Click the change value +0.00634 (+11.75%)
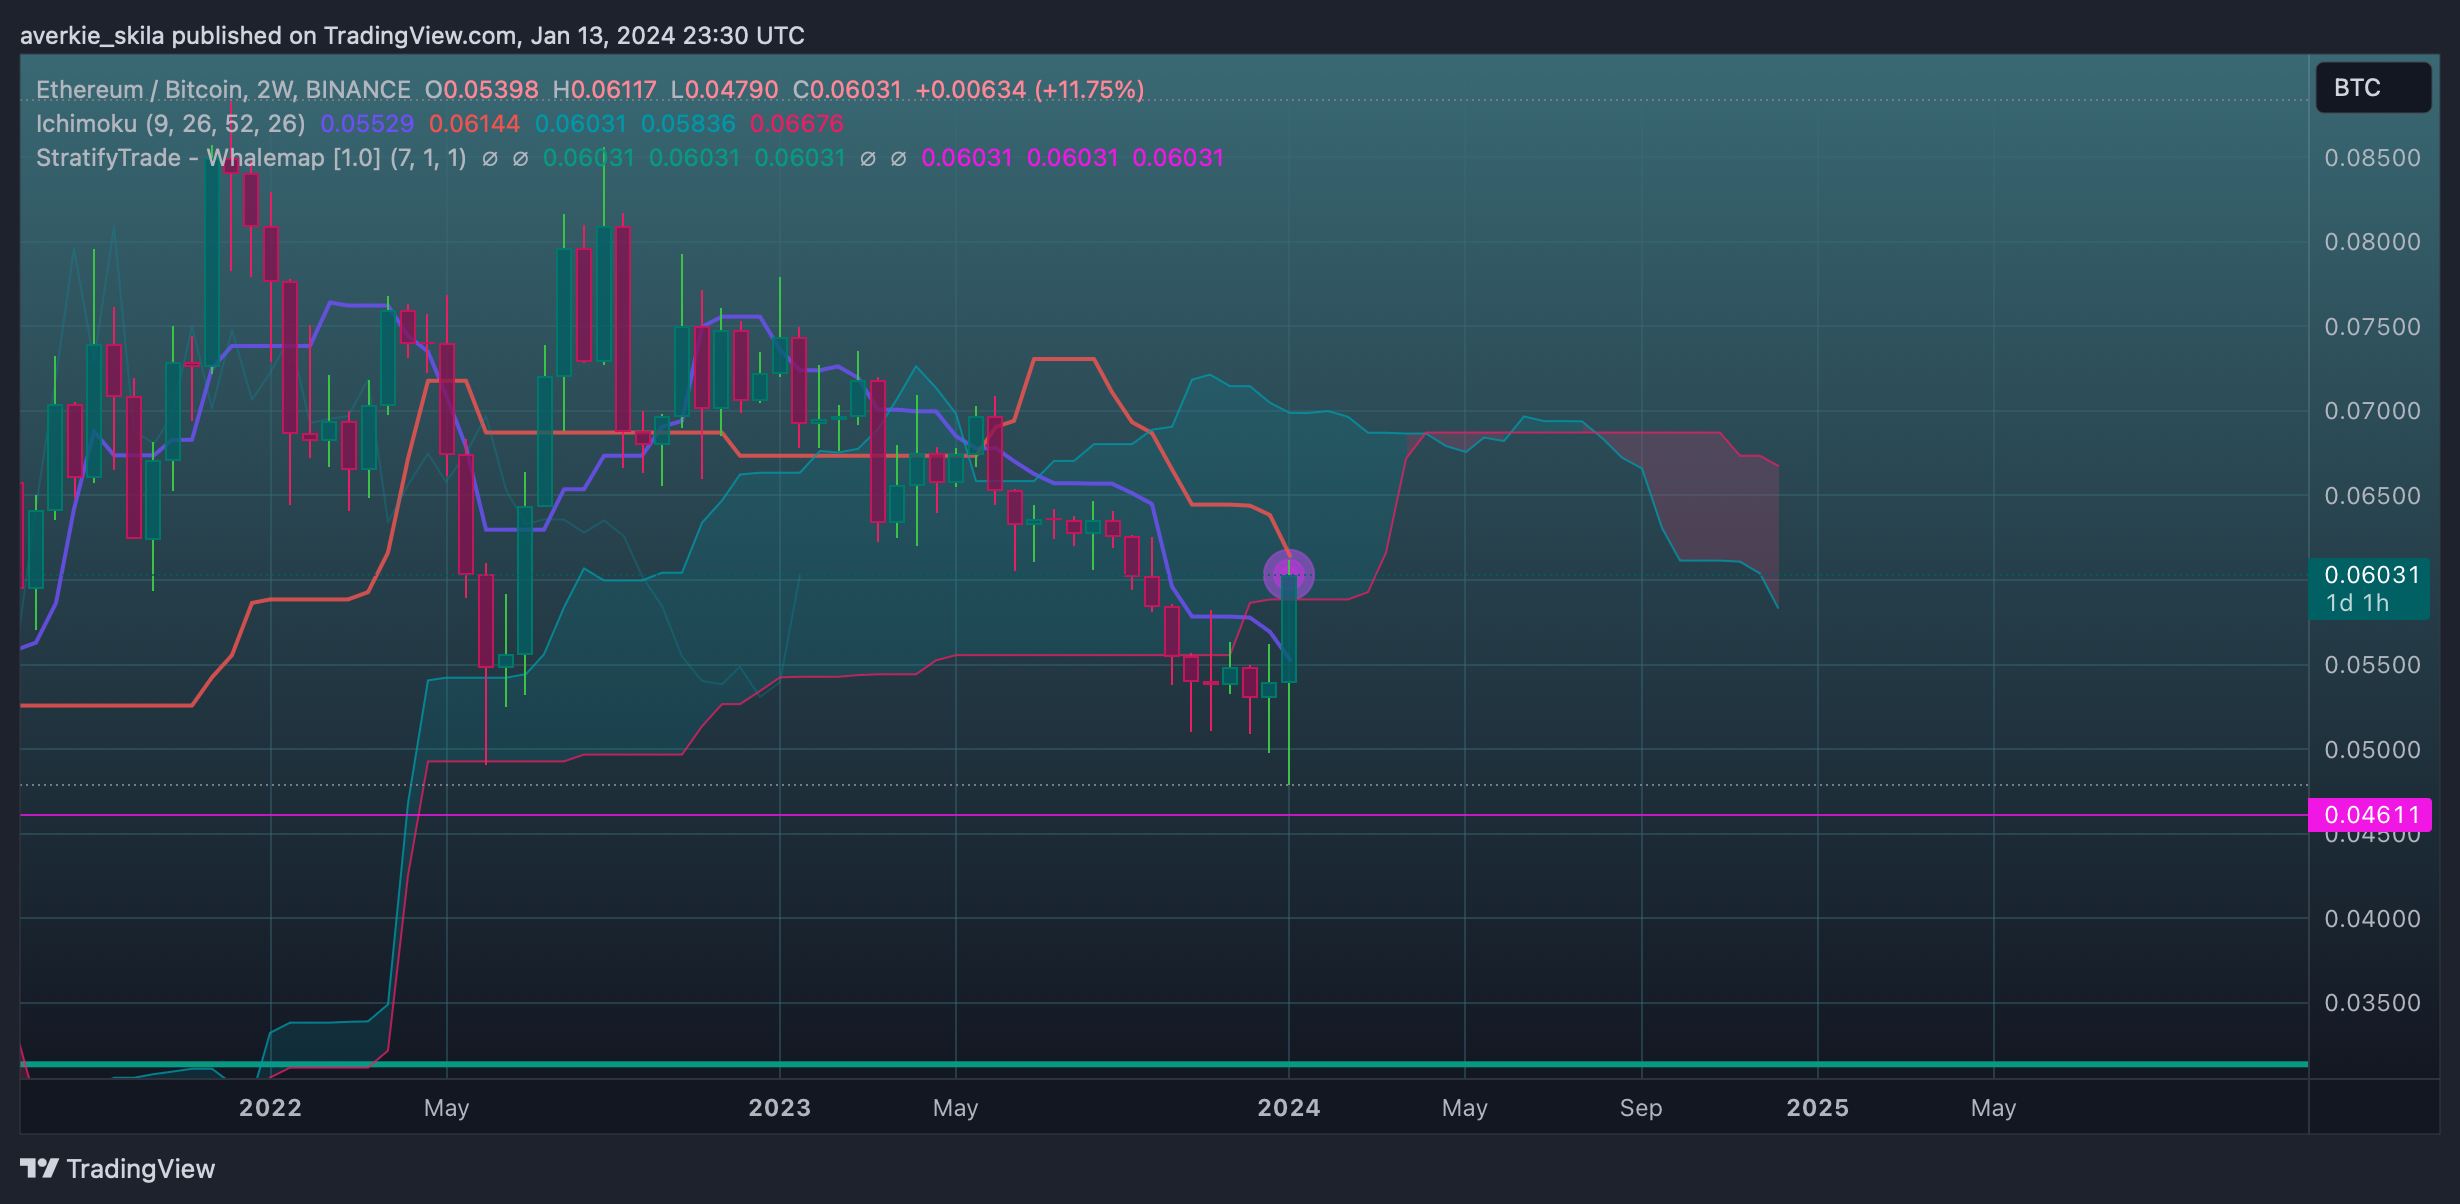 pyautogui.click(x=1030, y=90)
